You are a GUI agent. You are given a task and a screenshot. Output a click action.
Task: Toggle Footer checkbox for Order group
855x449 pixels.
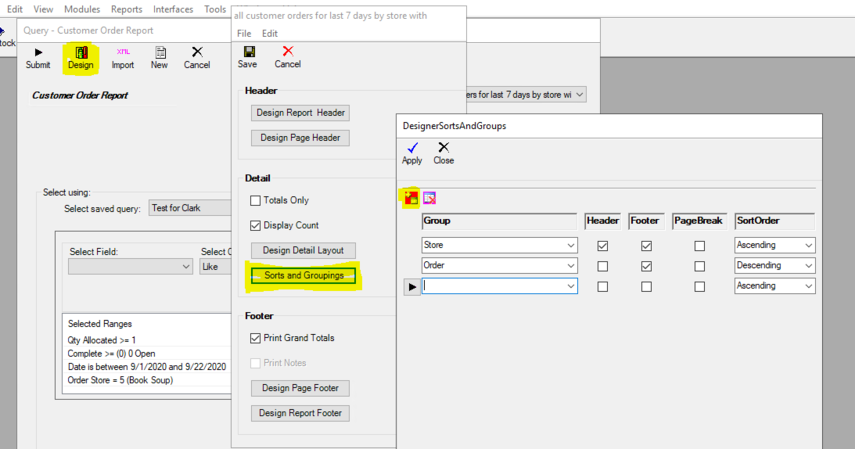(x=646, y=266)
